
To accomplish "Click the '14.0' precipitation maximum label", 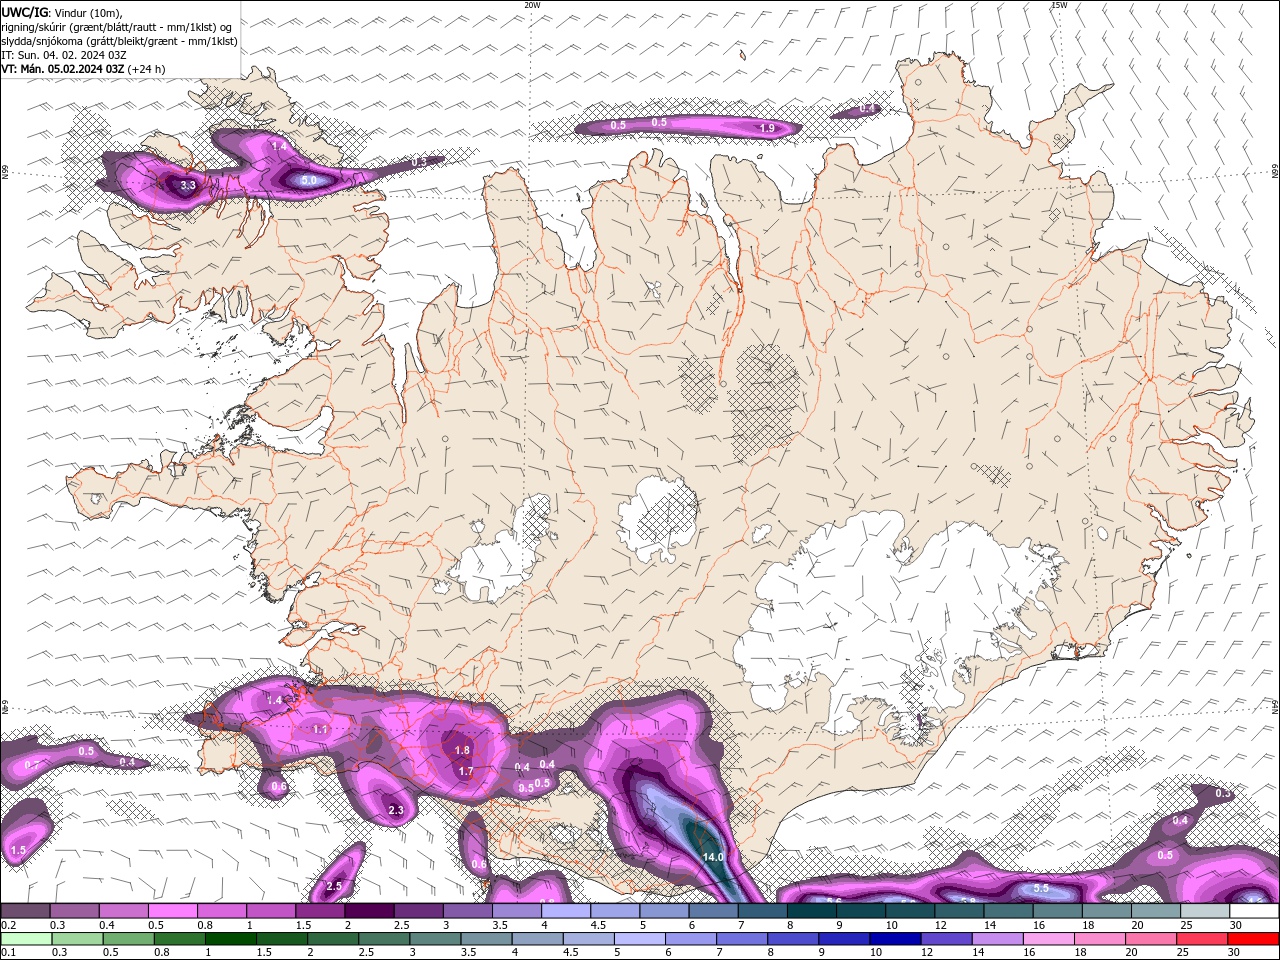I will coord(713,857).
